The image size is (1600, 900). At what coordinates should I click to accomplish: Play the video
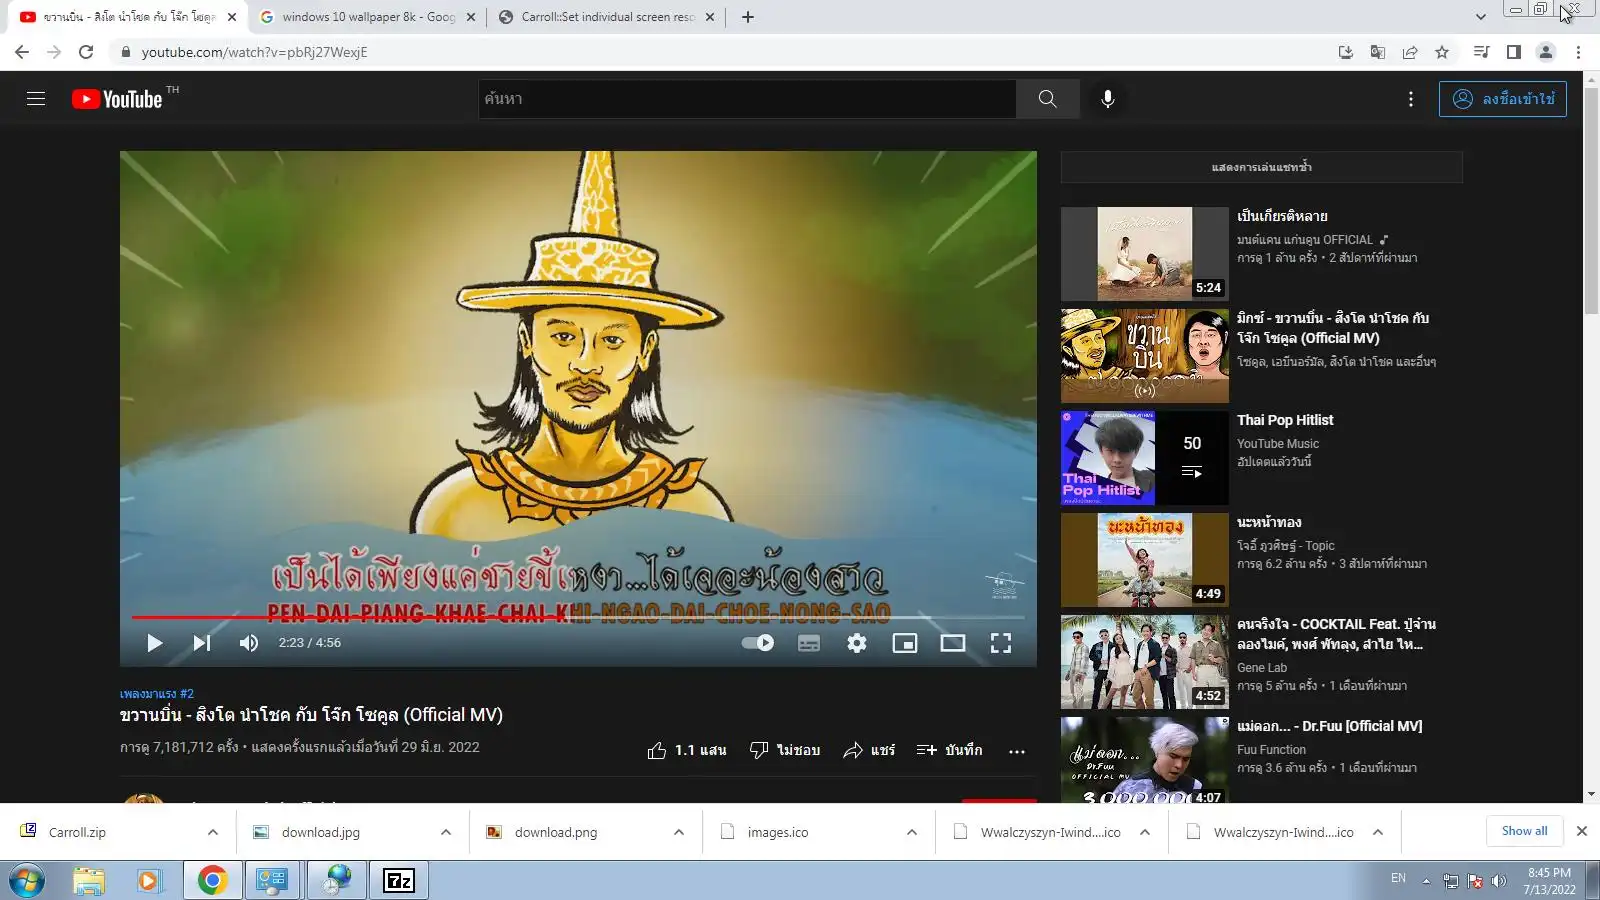pyautogui.click(x=154, y=643)
